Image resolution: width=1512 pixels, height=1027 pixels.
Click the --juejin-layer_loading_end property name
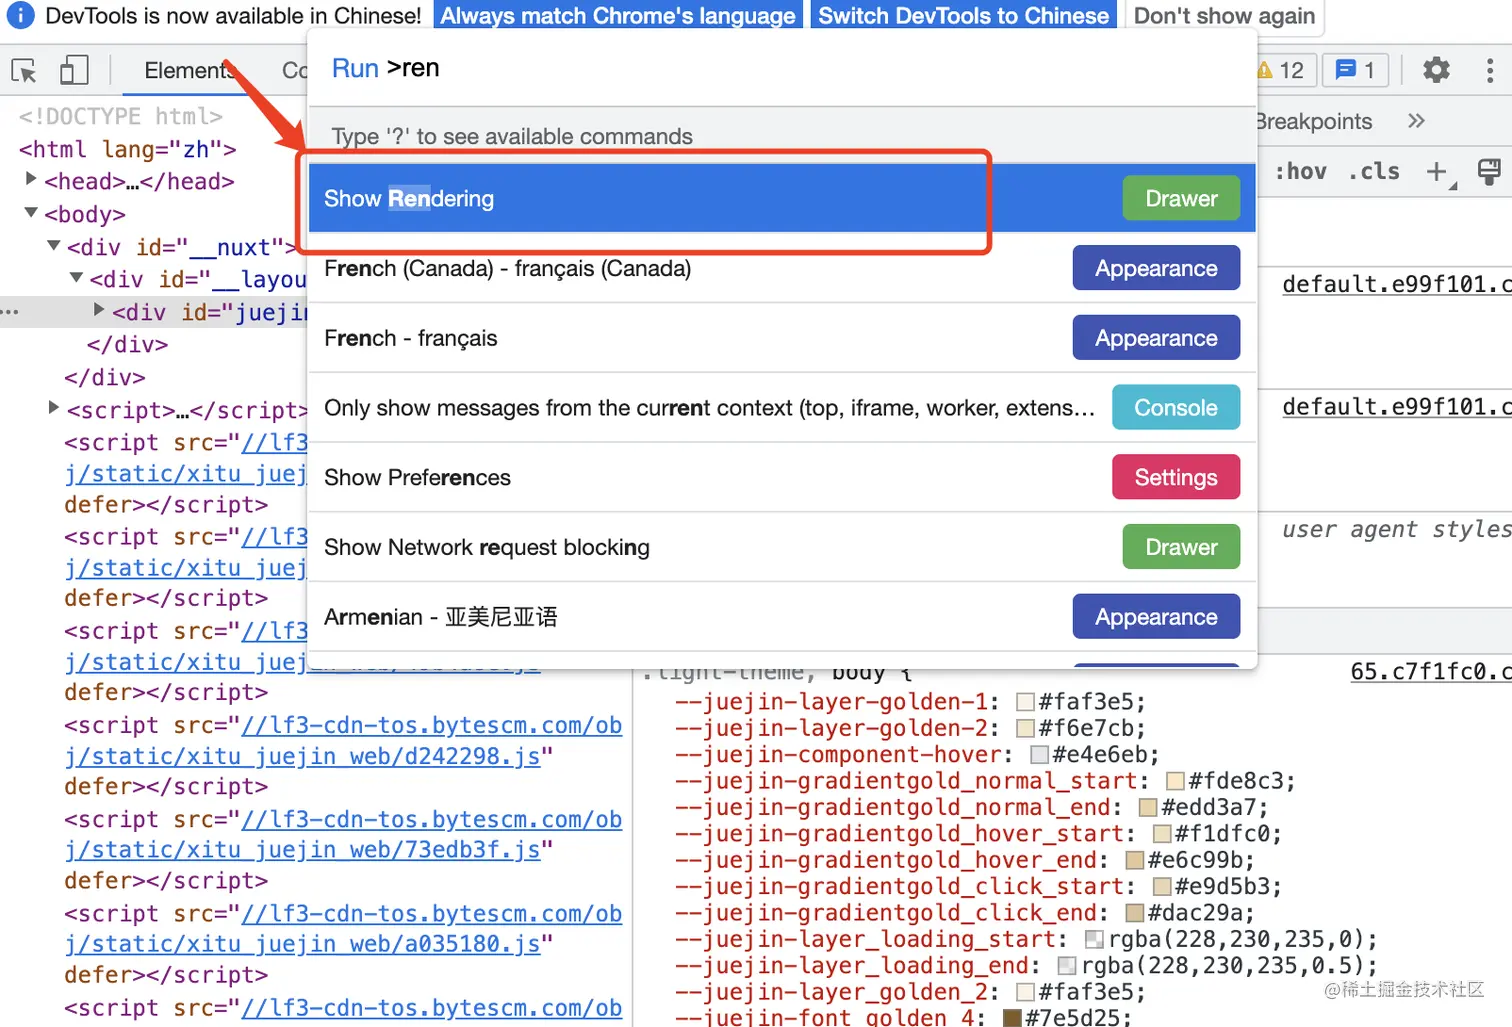click(x=852, y=966)
